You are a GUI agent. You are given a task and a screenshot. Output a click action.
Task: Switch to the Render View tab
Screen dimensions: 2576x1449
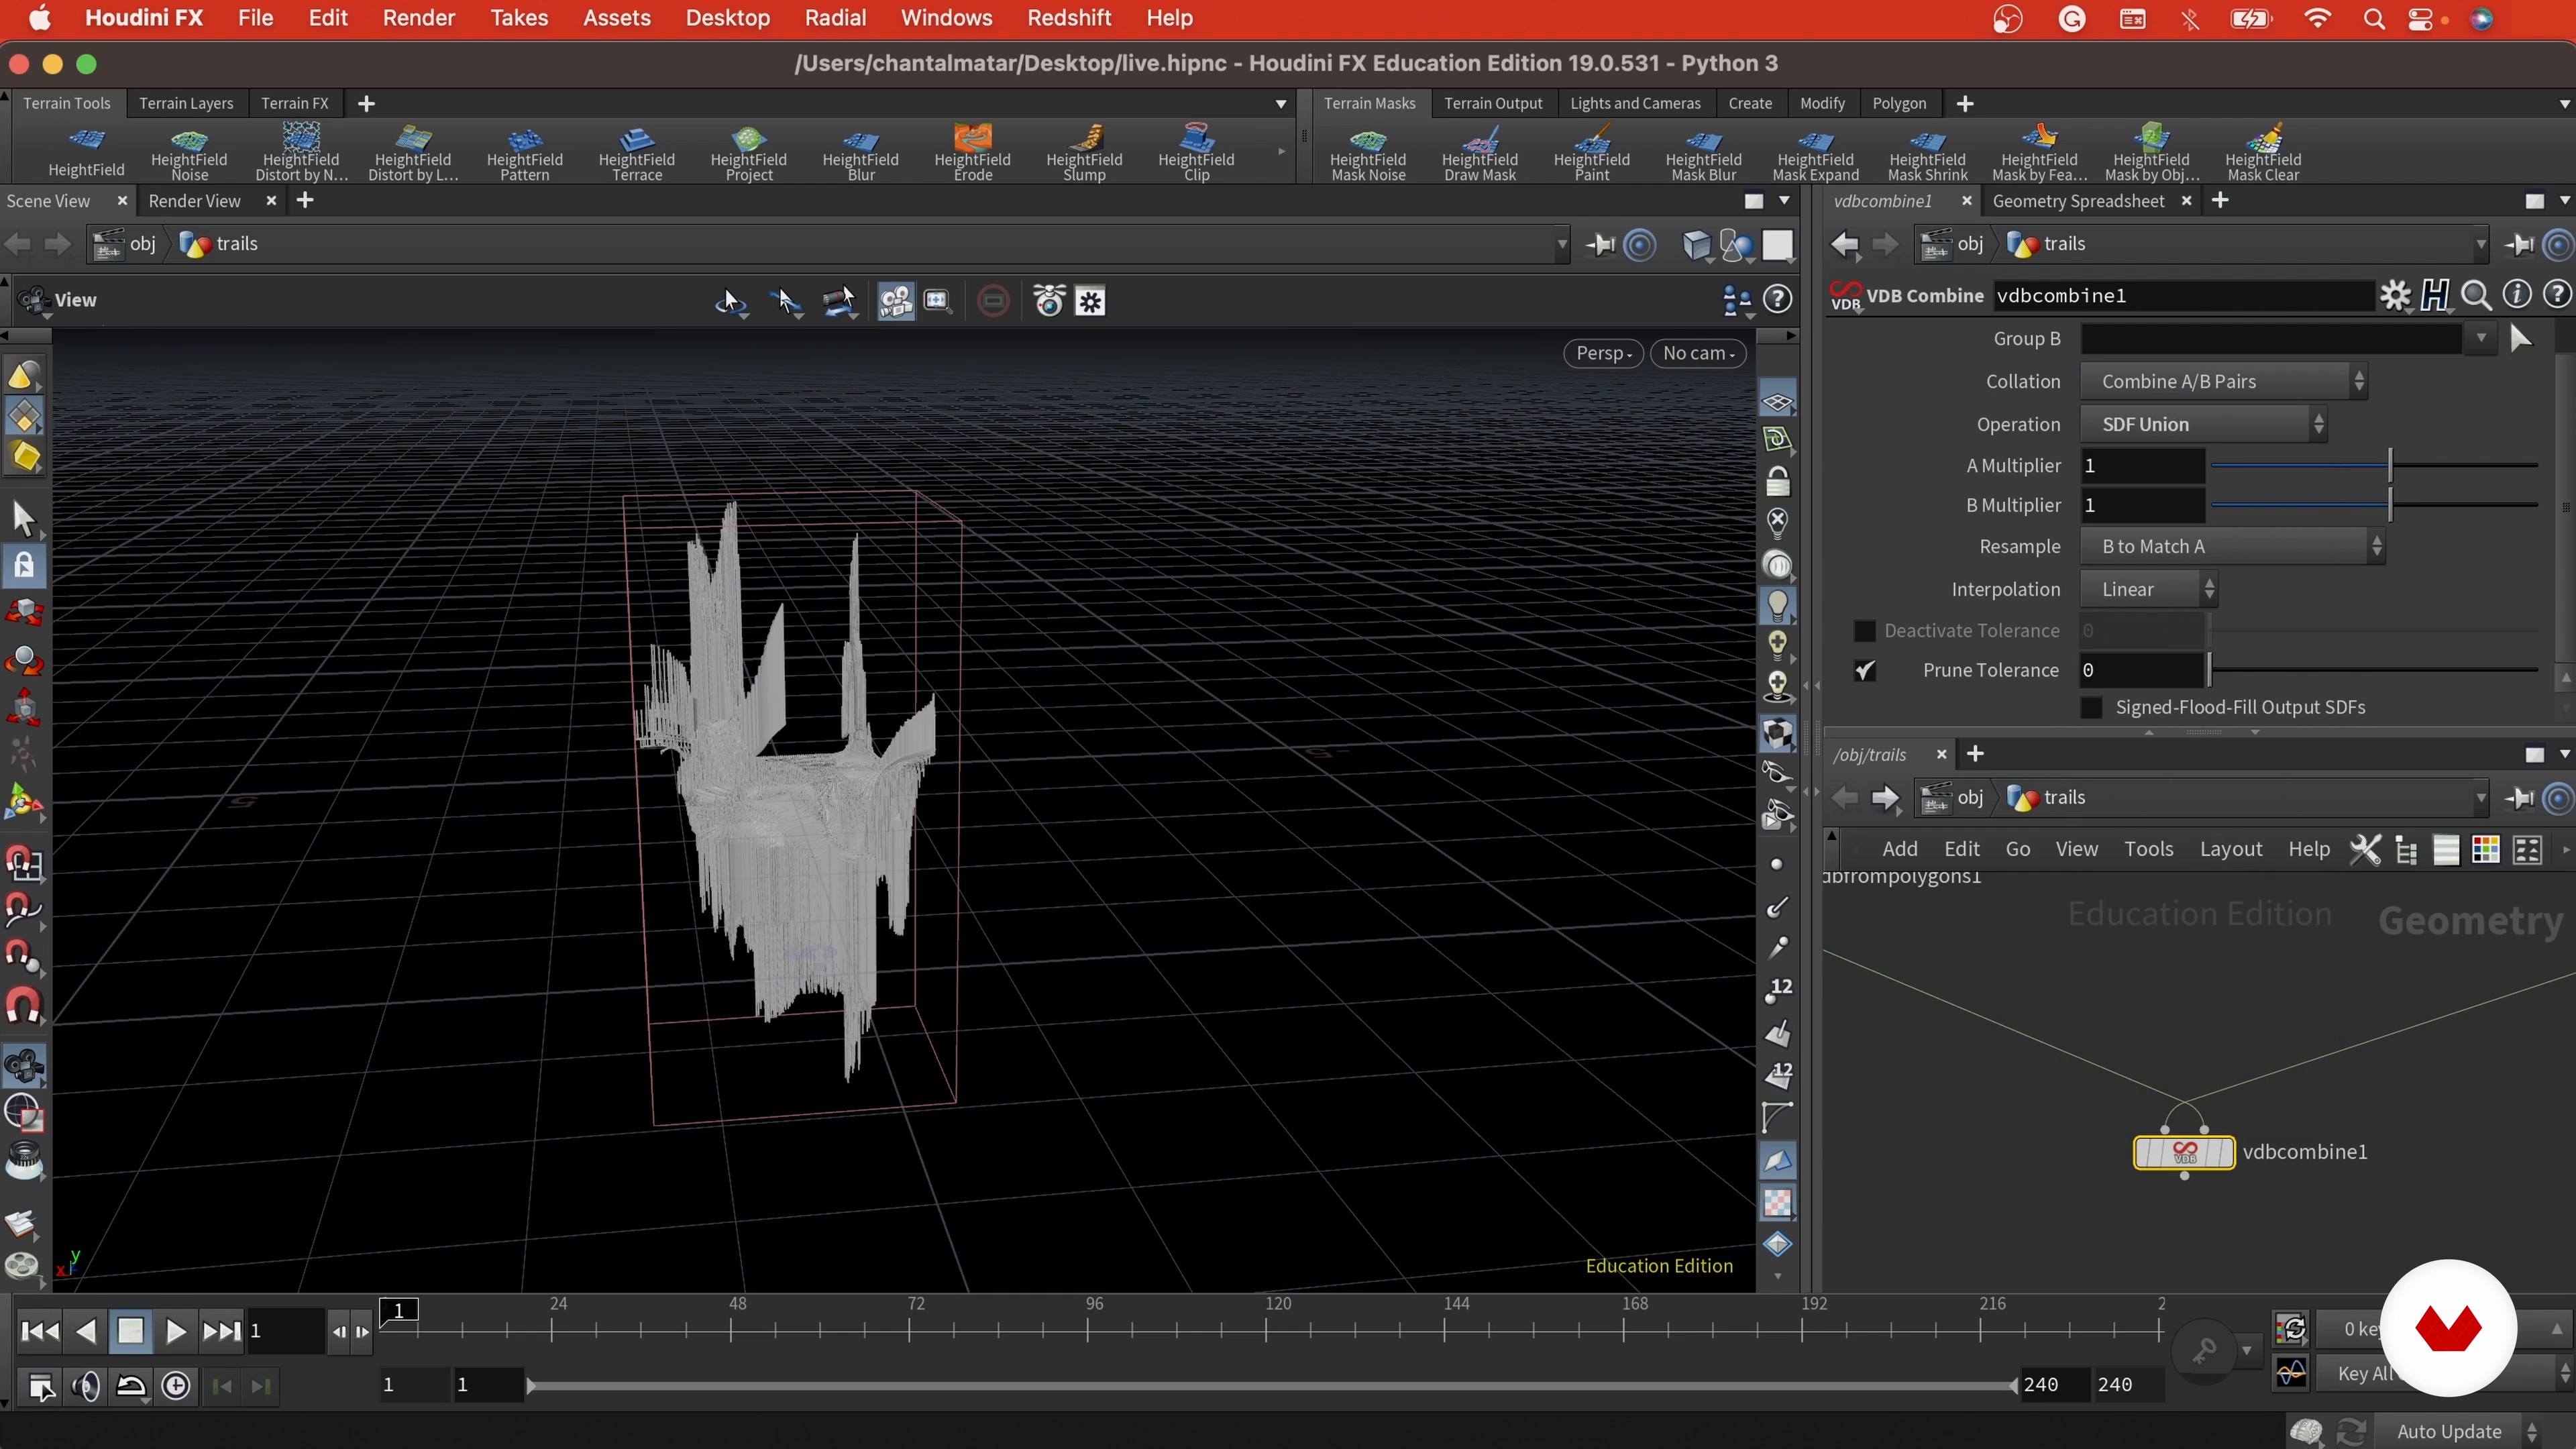click(194, 201)
